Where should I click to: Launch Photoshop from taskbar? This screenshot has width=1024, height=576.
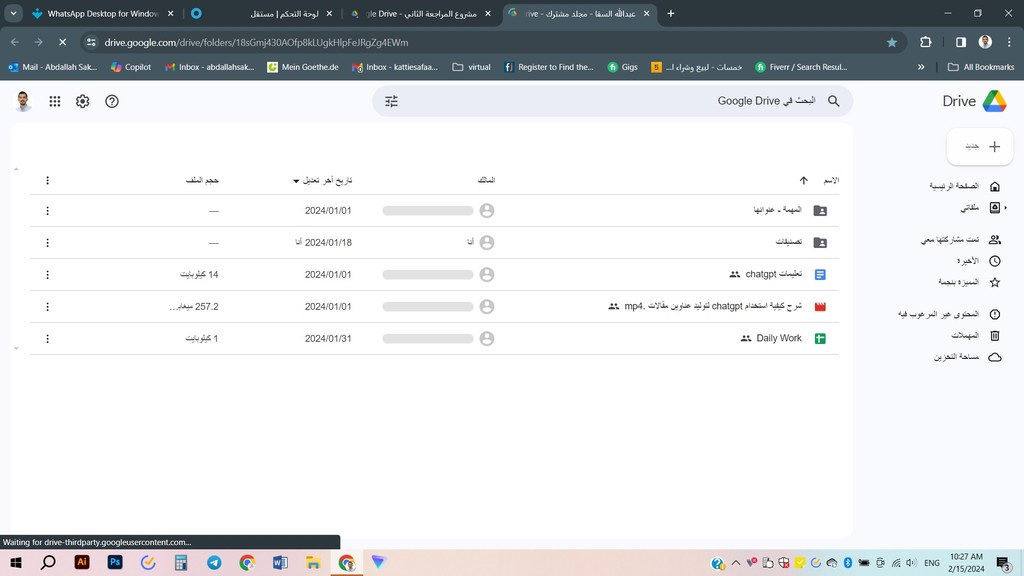coord(115,562)
